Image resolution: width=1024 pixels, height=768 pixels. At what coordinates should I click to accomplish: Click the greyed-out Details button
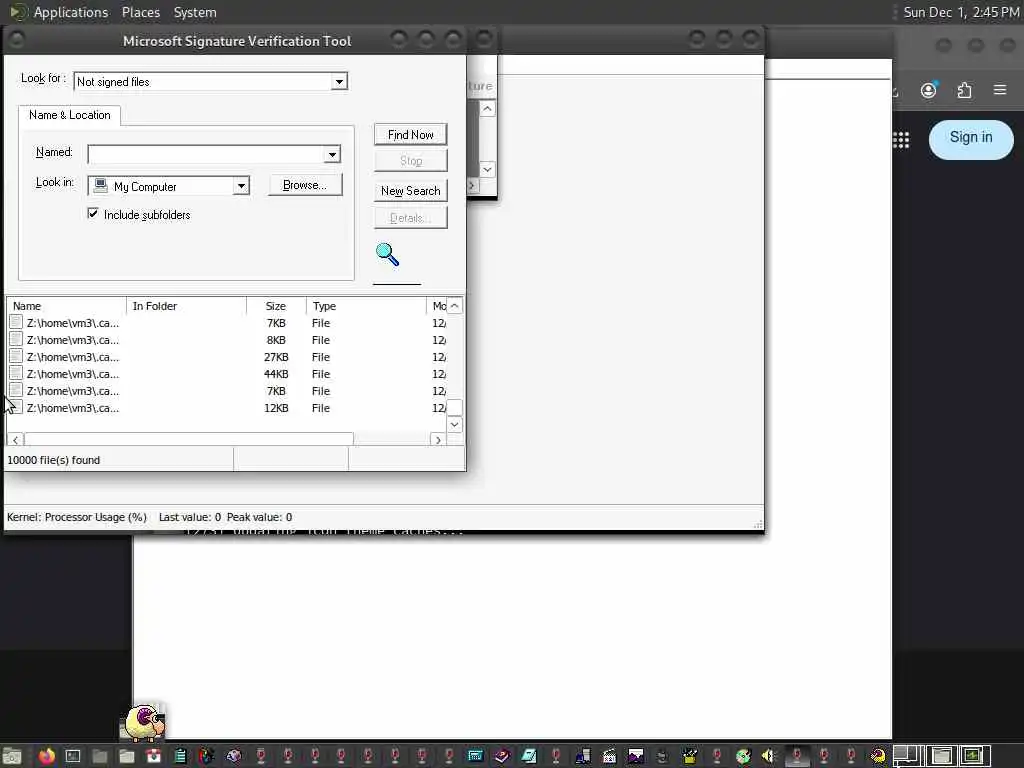[x=410, y=218]
